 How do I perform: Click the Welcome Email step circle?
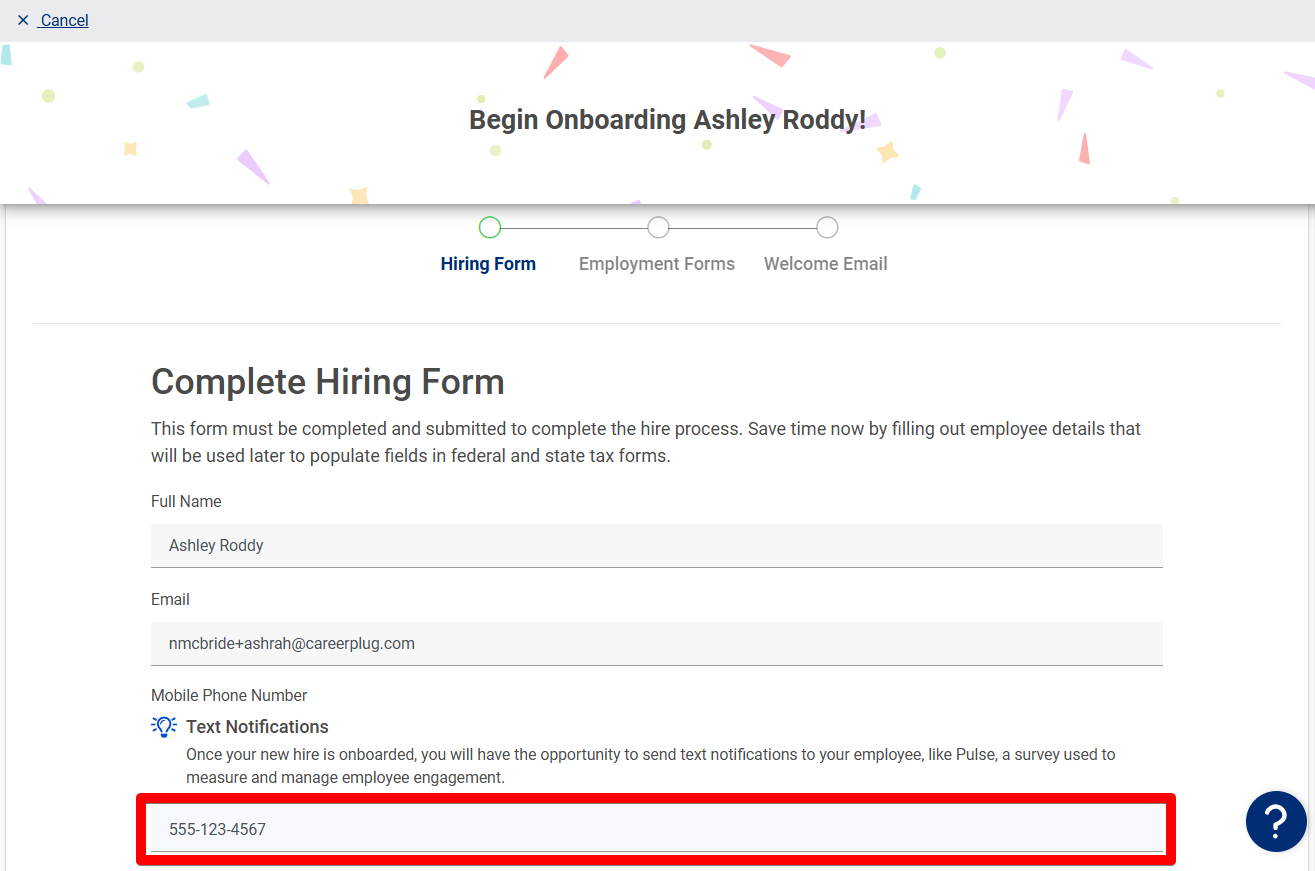[826, 227]
